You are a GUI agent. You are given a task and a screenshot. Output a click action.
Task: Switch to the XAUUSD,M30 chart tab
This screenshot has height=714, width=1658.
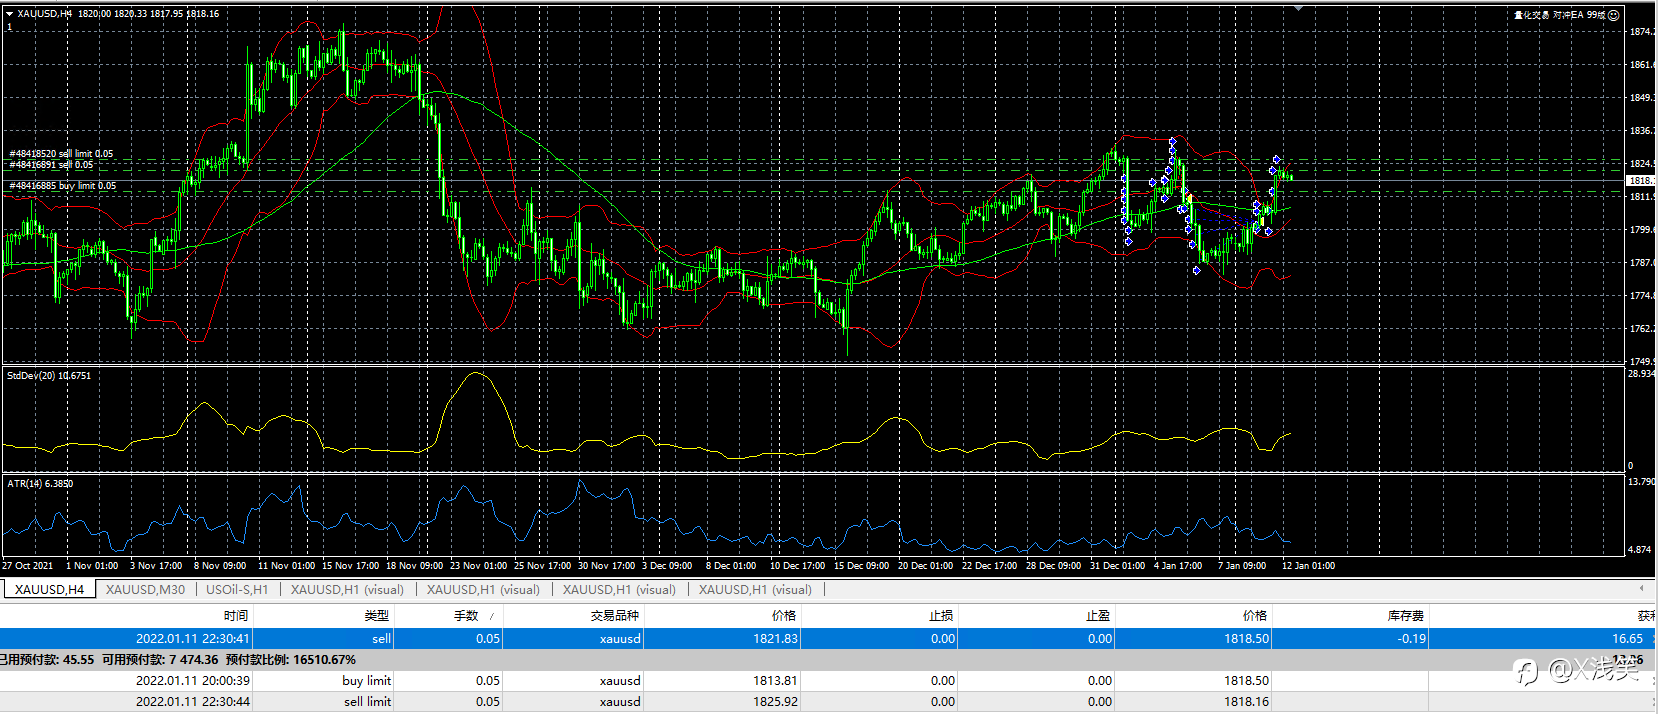coord(145,589)
